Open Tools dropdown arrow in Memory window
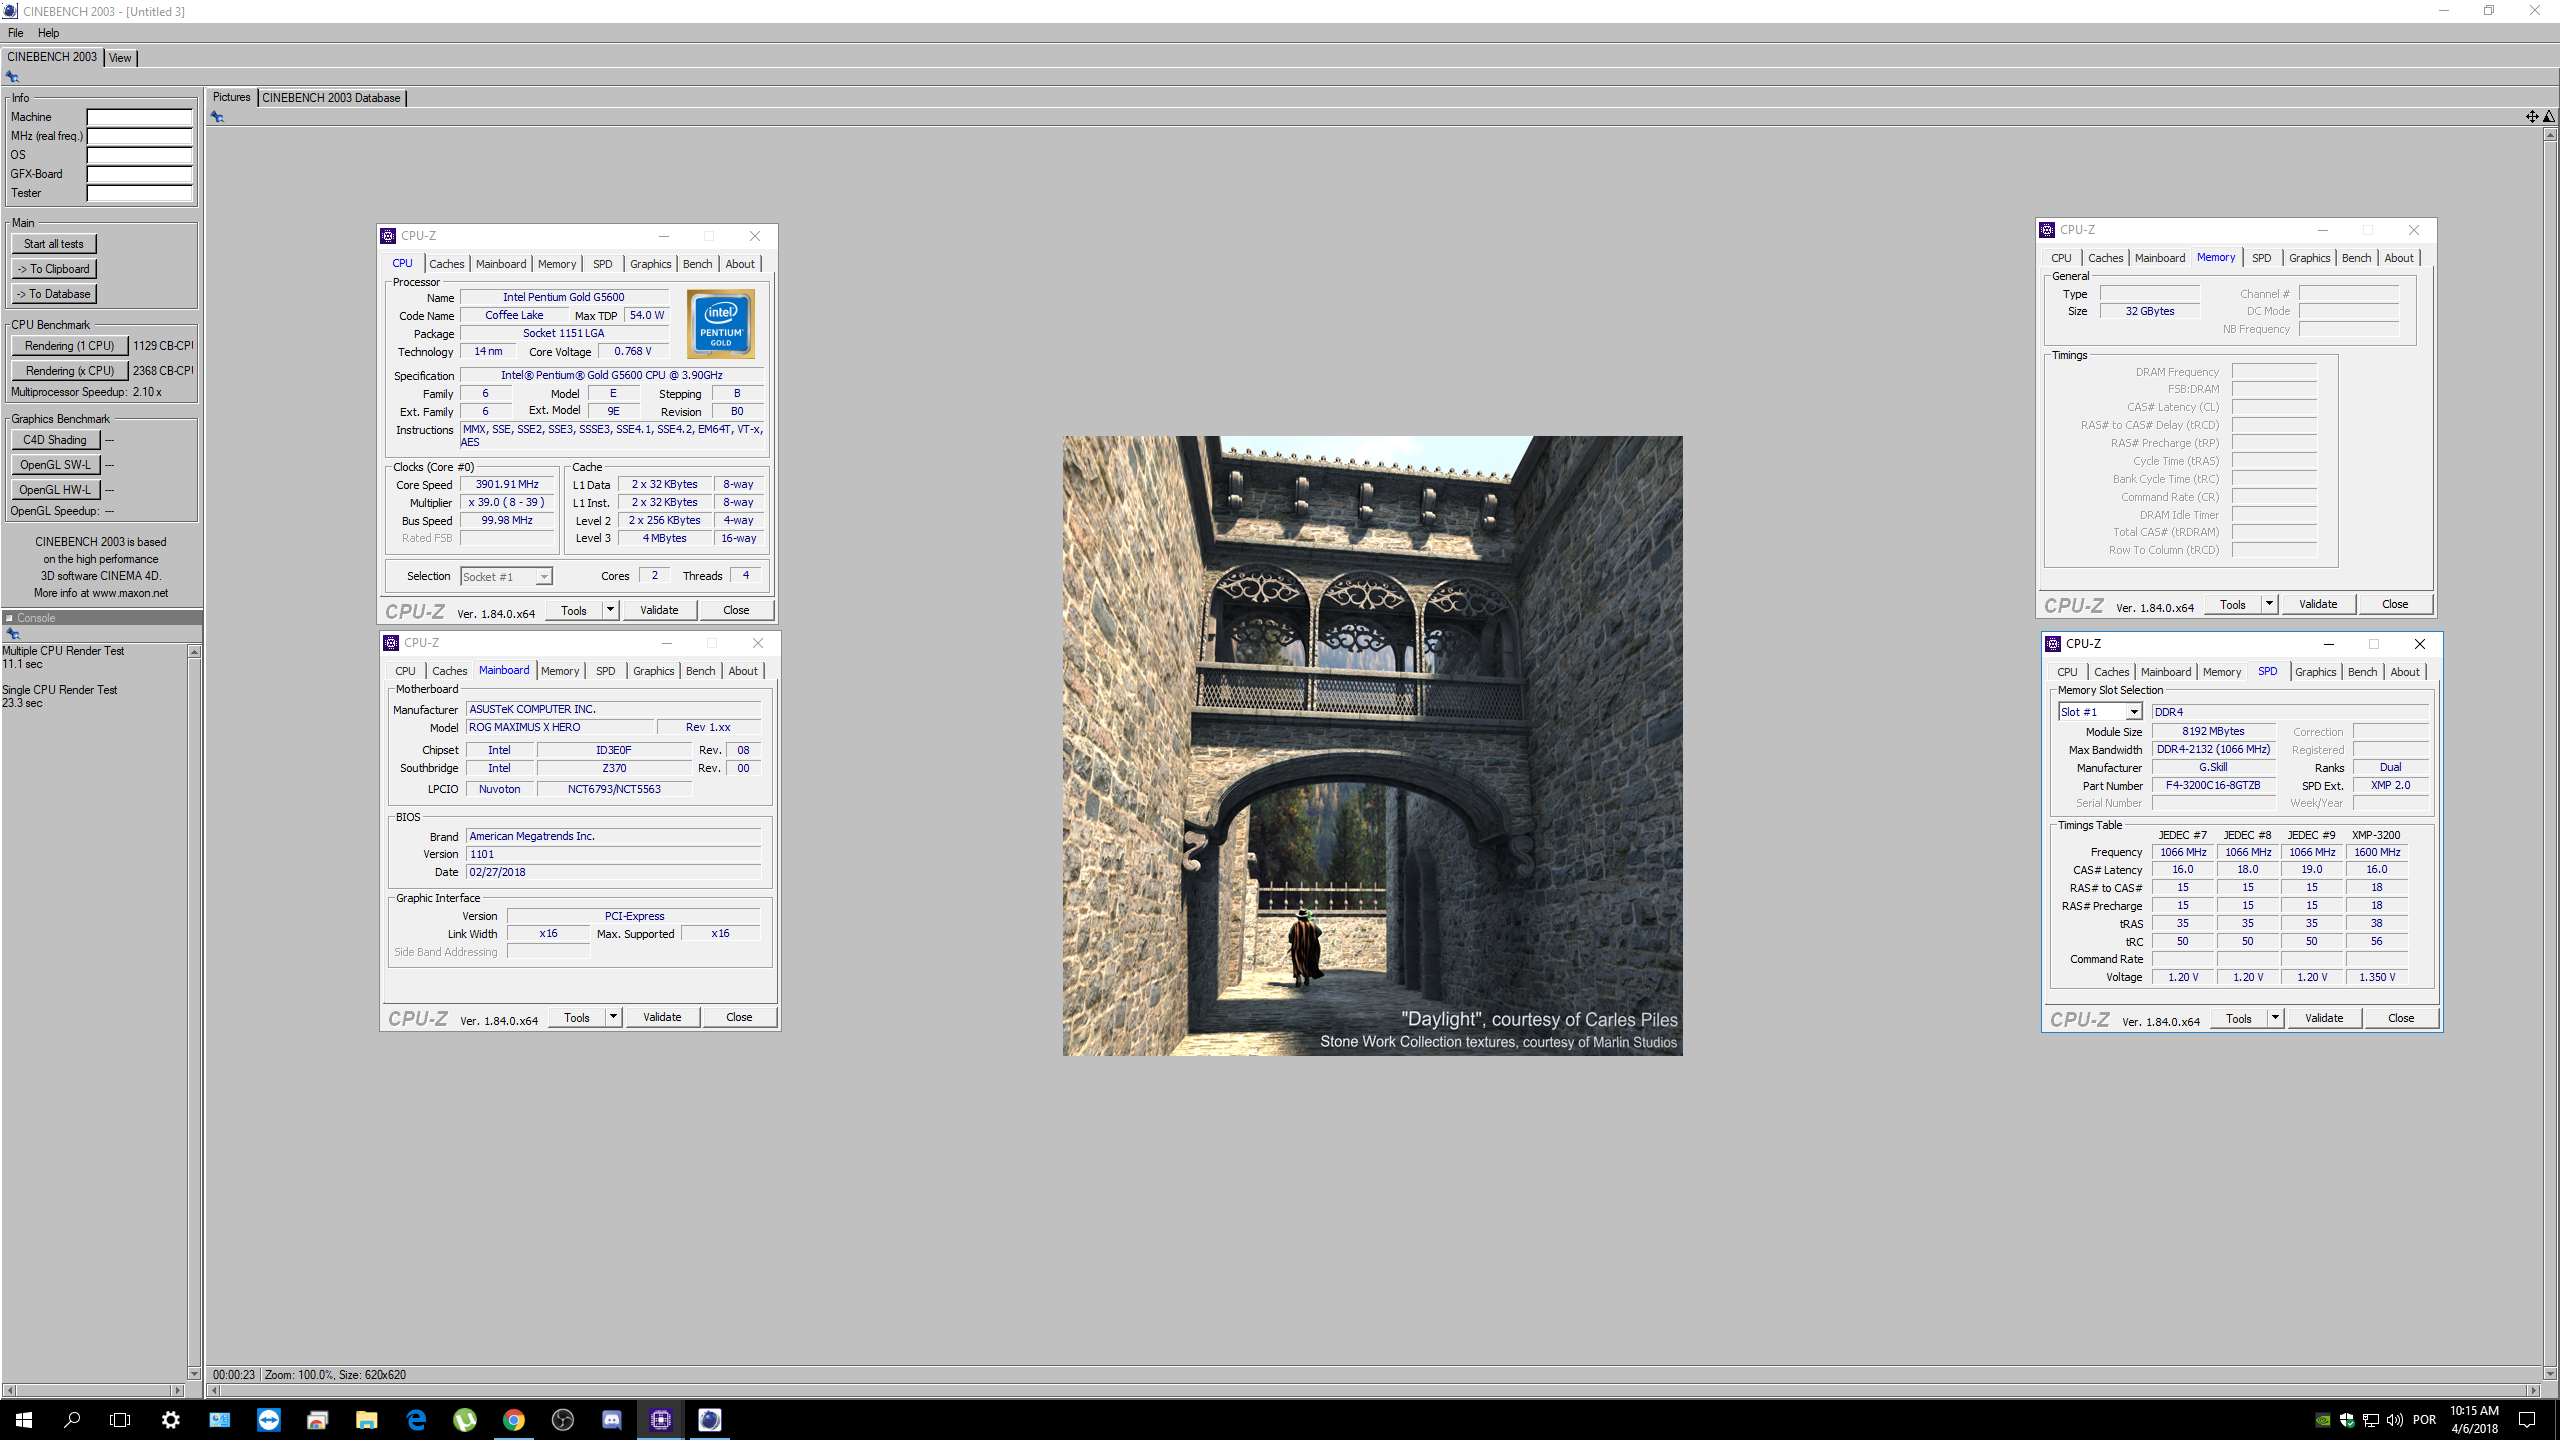Screen dimensions: 2560x1440 pyautogui.click(x=2269, y=604)
